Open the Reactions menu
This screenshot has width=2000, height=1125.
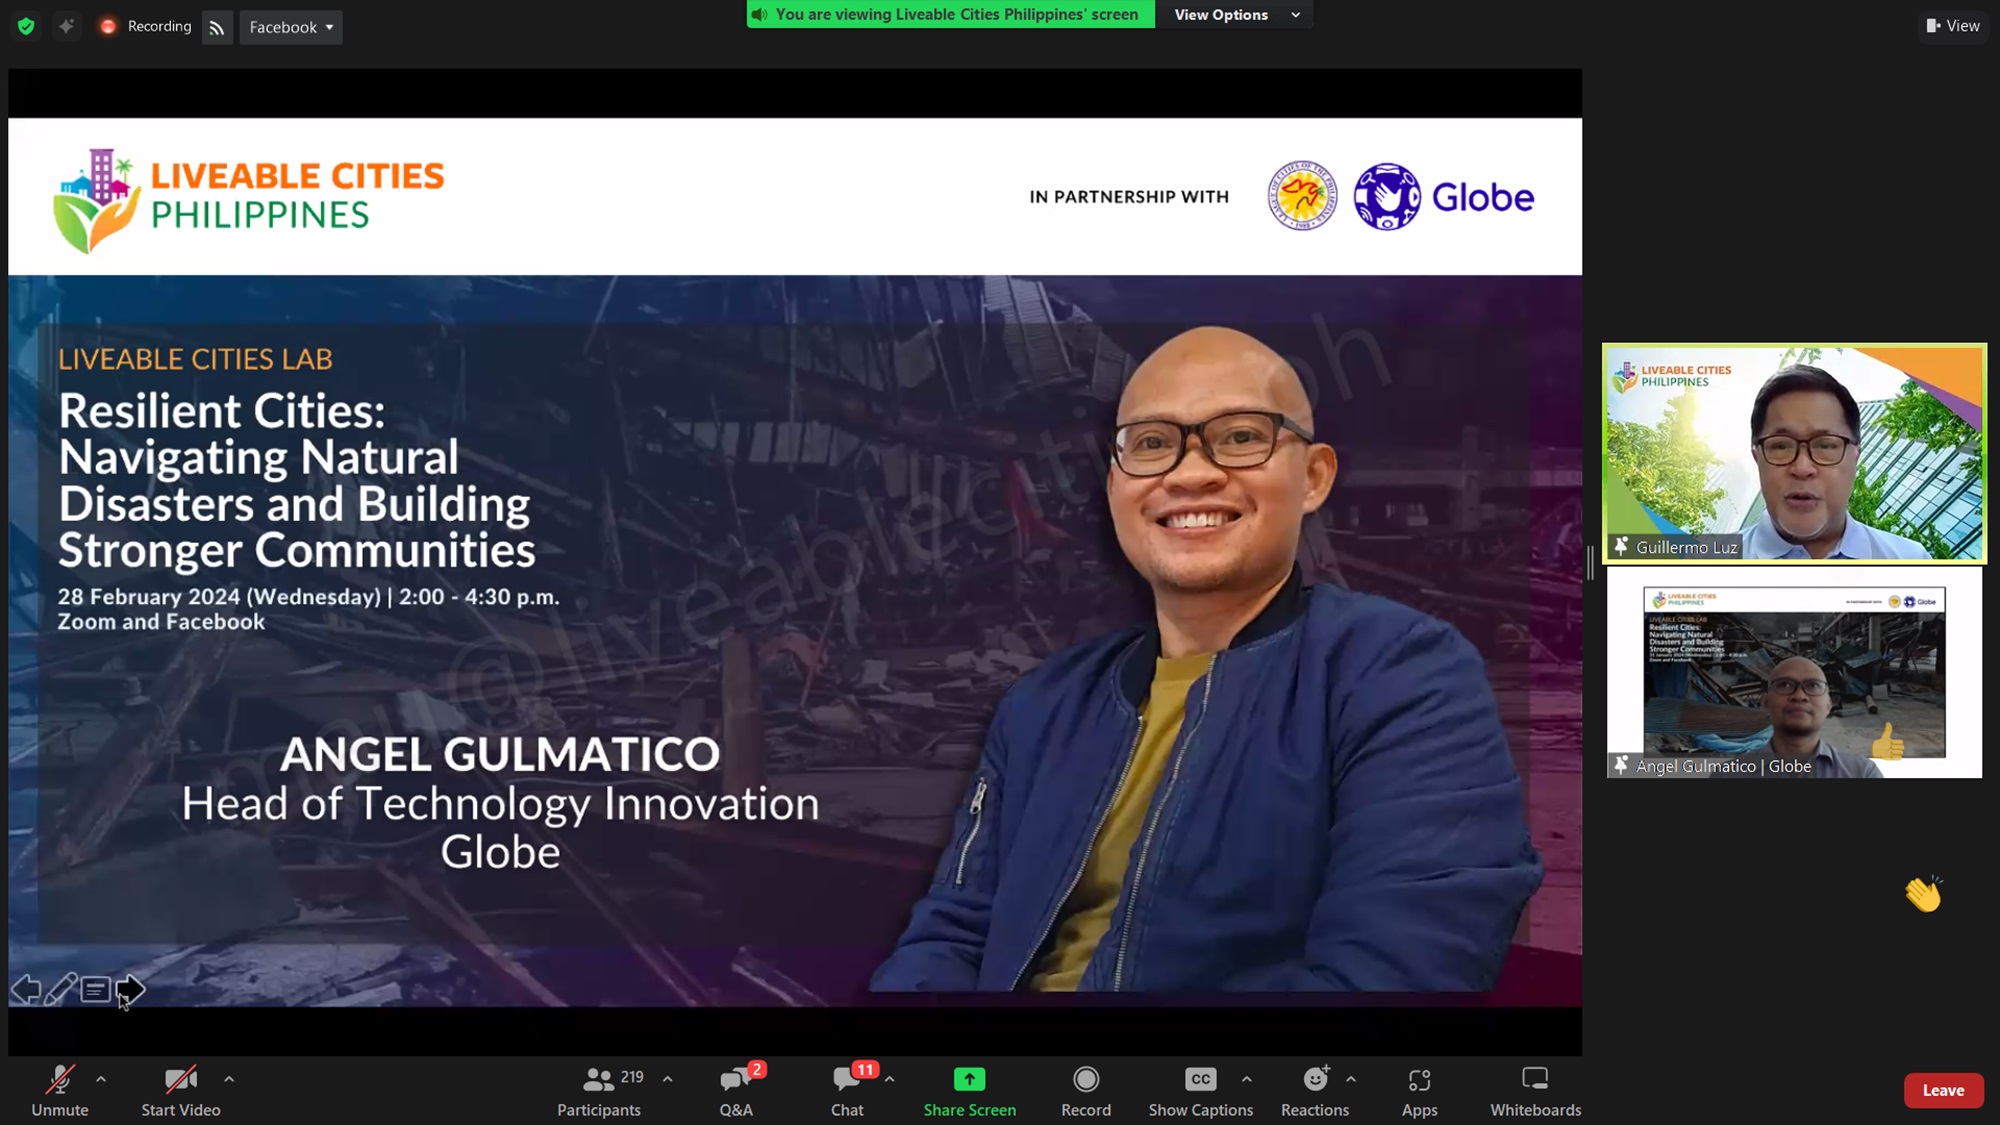(1315, 1090)
